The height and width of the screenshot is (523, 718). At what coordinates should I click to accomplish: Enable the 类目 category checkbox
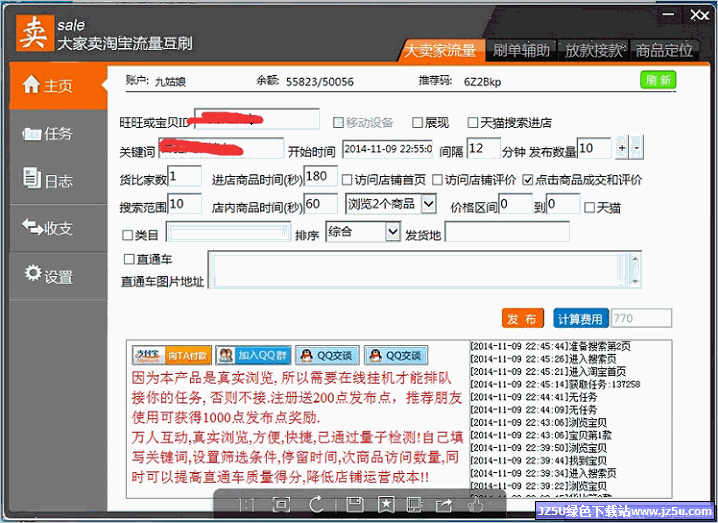[x=128, y=235]
